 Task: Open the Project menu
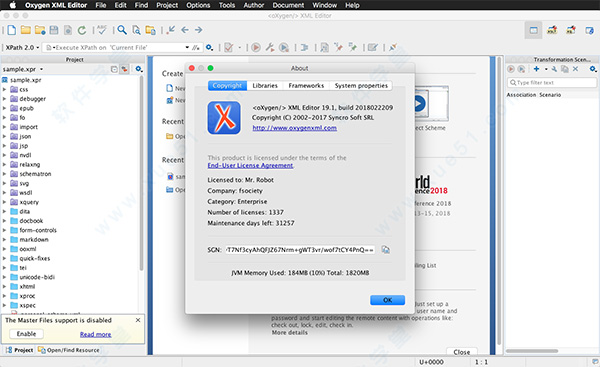click(167, 5)
